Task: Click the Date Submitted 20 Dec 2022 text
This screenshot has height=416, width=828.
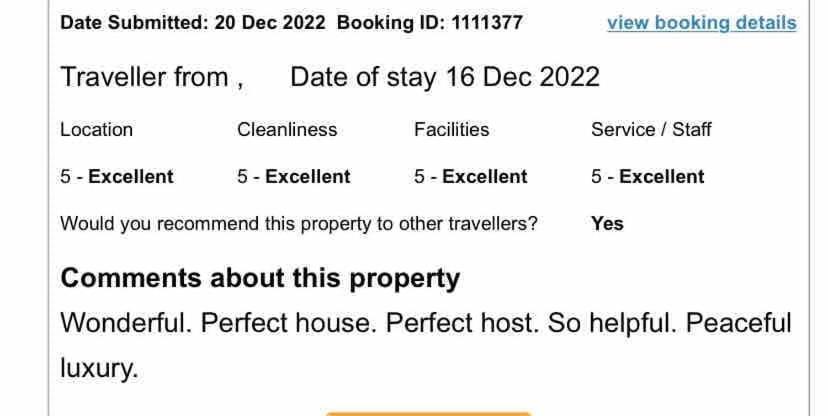Action: click(x=193, y=23)
